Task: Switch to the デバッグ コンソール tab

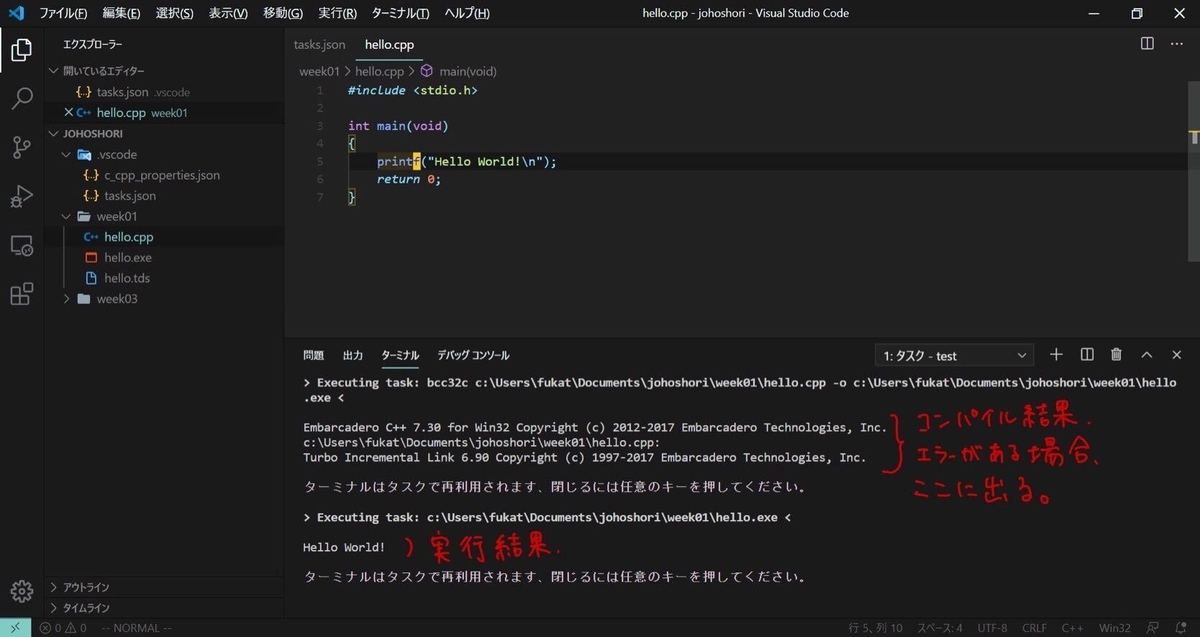Action: 473,355
